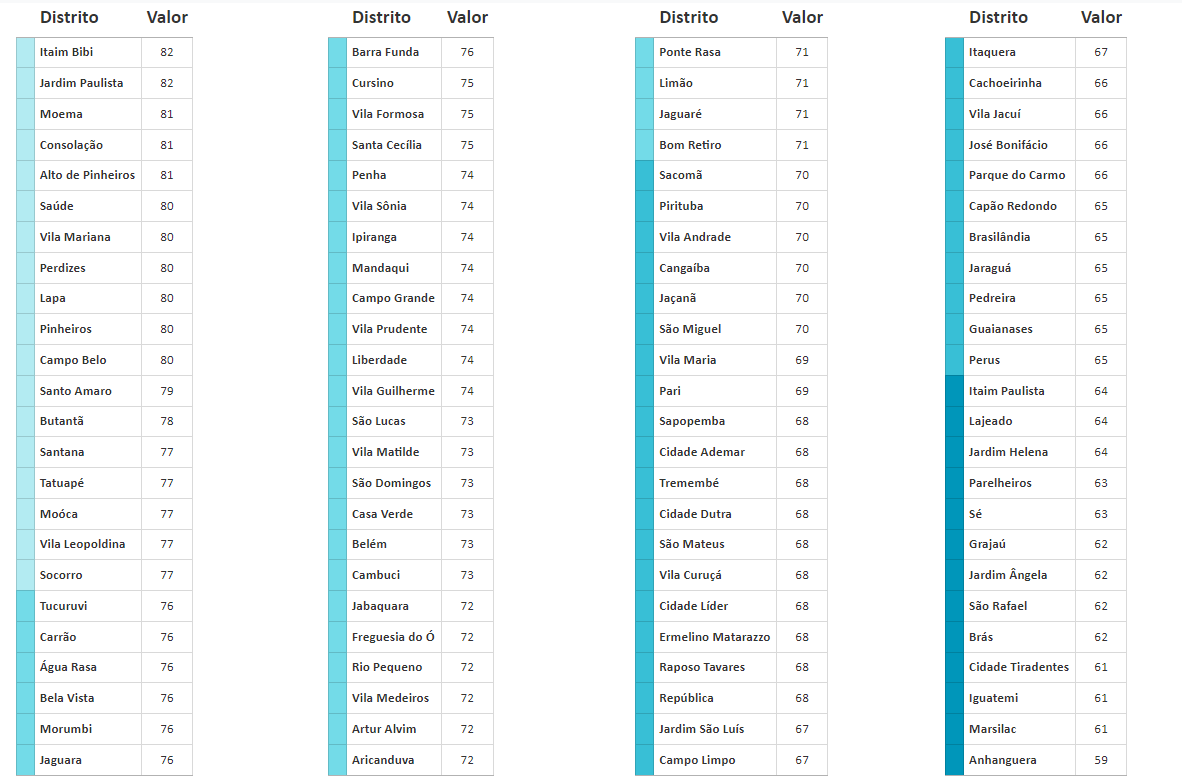Click the color swatch beside Sacomã
Screen dimensions: 1182x781
tap(644, 175)
